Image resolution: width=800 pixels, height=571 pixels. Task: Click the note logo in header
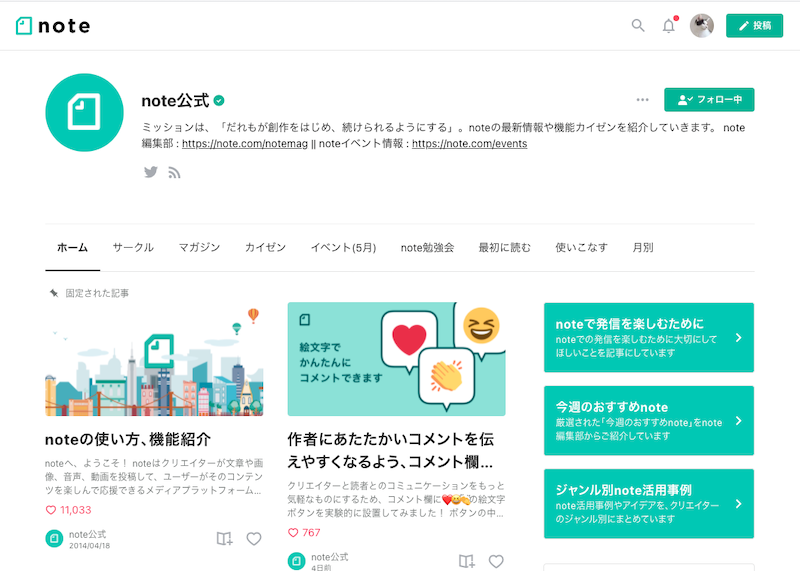click(53, 26)
